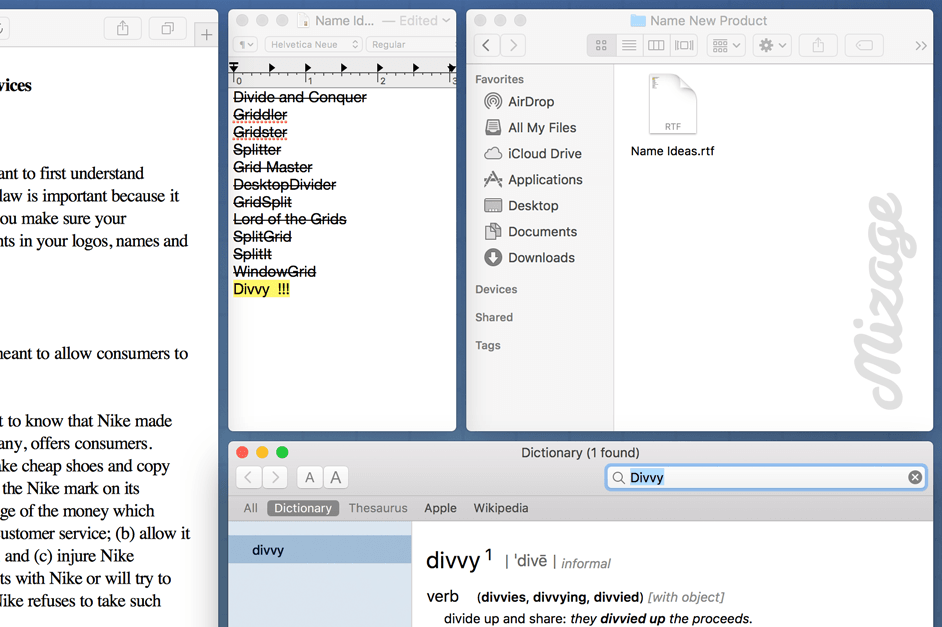Screen dimensions: 942x627
Task: Open Documents in Finder sidebar
Action: click(530, 231)
